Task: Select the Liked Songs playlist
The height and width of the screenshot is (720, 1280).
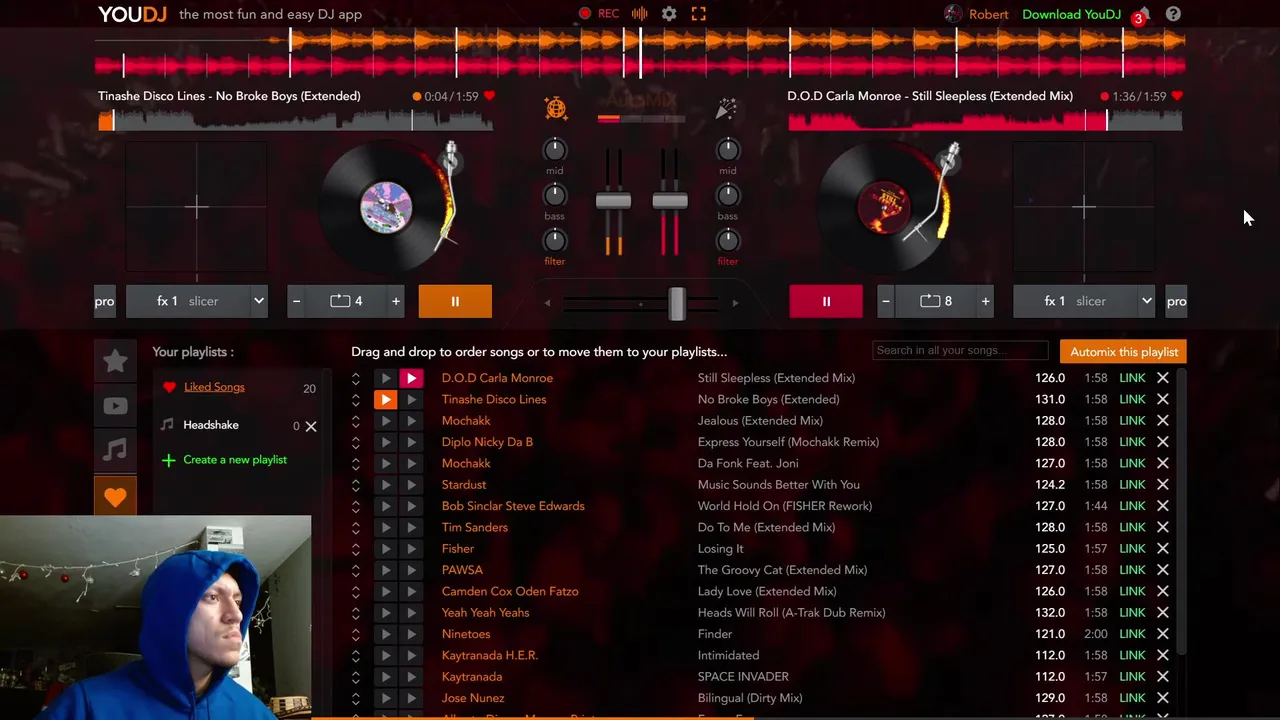Action: coord(214,387)
